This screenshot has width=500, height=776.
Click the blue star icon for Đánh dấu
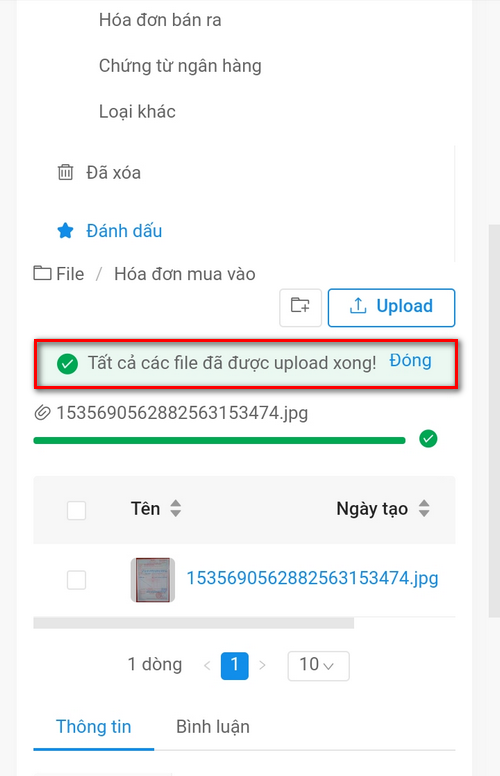point(65,231)
